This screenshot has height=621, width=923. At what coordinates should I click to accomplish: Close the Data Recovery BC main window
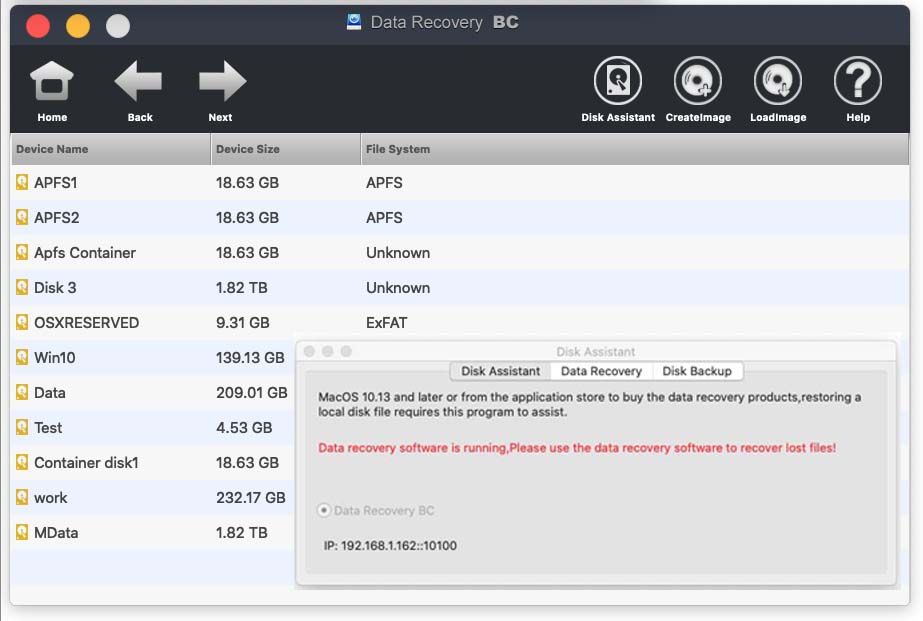click(x=38, y=26)
